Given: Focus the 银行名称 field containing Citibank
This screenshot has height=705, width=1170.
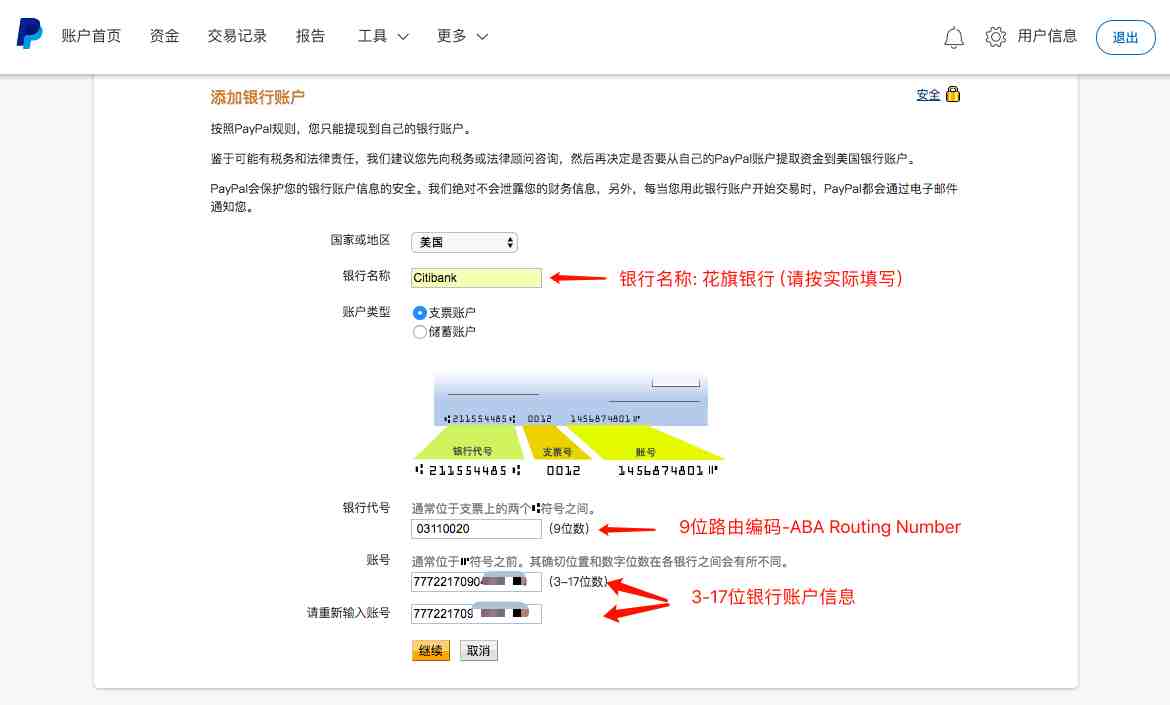Looking at the screenshot, I should (476, 278).
